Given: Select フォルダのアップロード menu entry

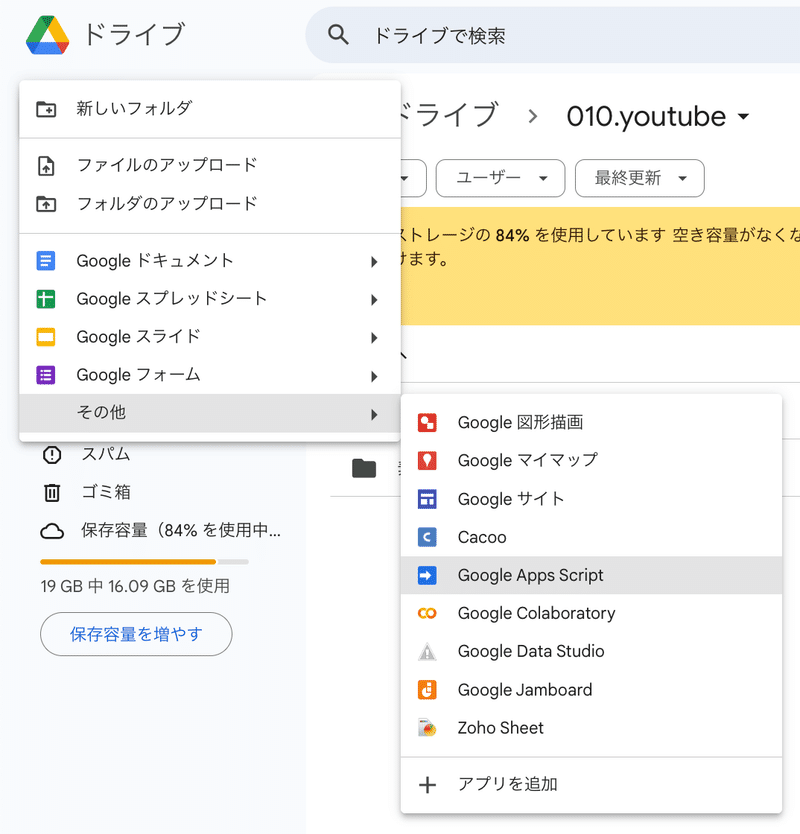Looking at the screenshot, I should 210,204.
